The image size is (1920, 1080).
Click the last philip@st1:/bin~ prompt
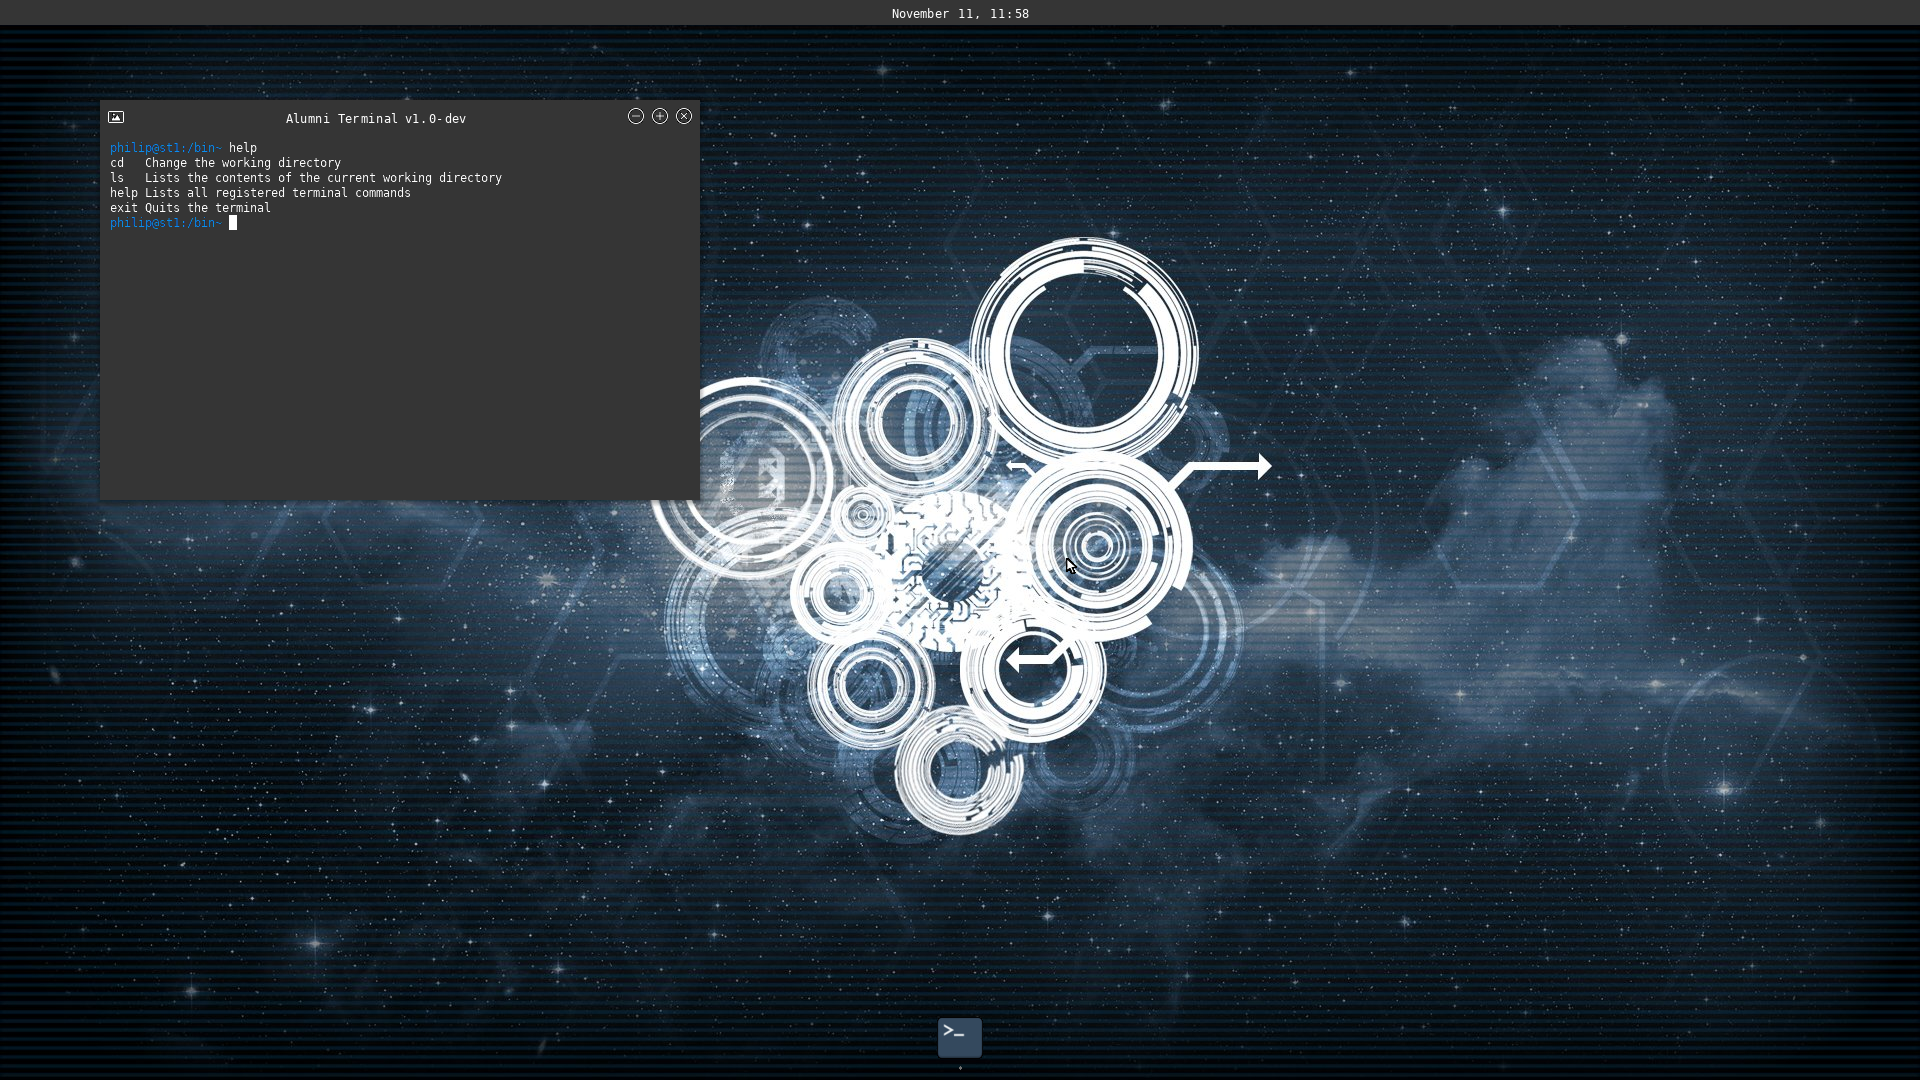[x=166, y=223]
